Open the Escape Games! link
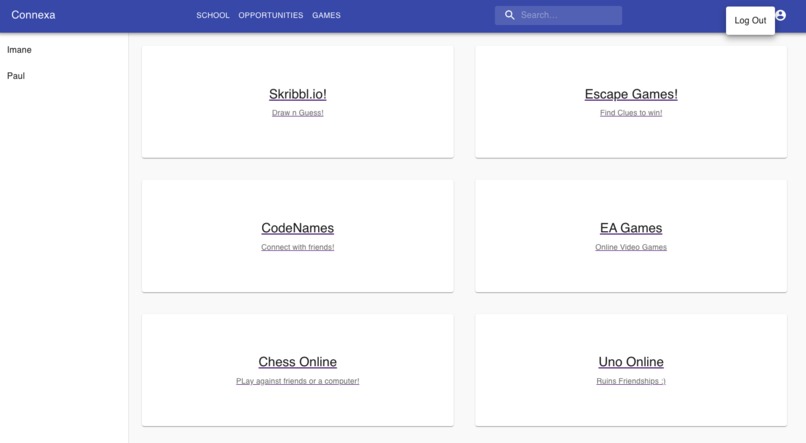 pyautogui.click(x=631, y=94)
